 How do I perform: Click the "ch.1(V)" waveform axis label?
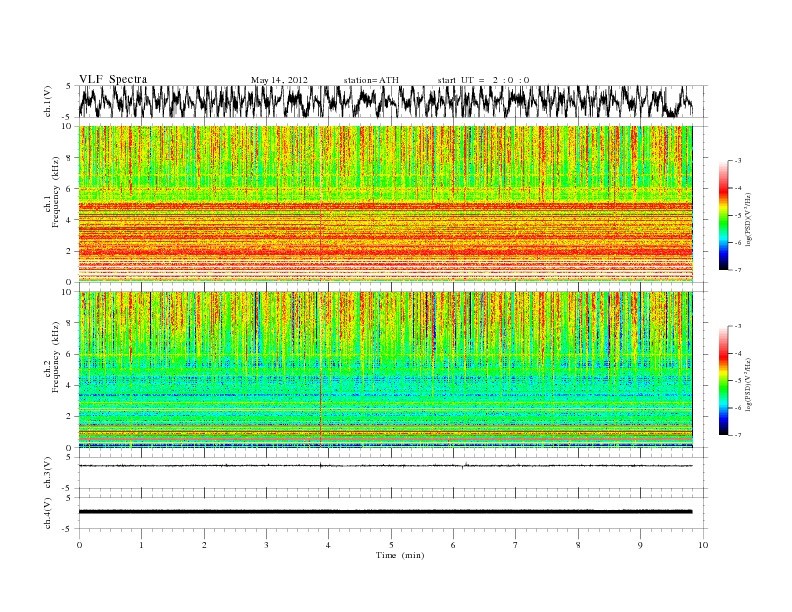48,101
